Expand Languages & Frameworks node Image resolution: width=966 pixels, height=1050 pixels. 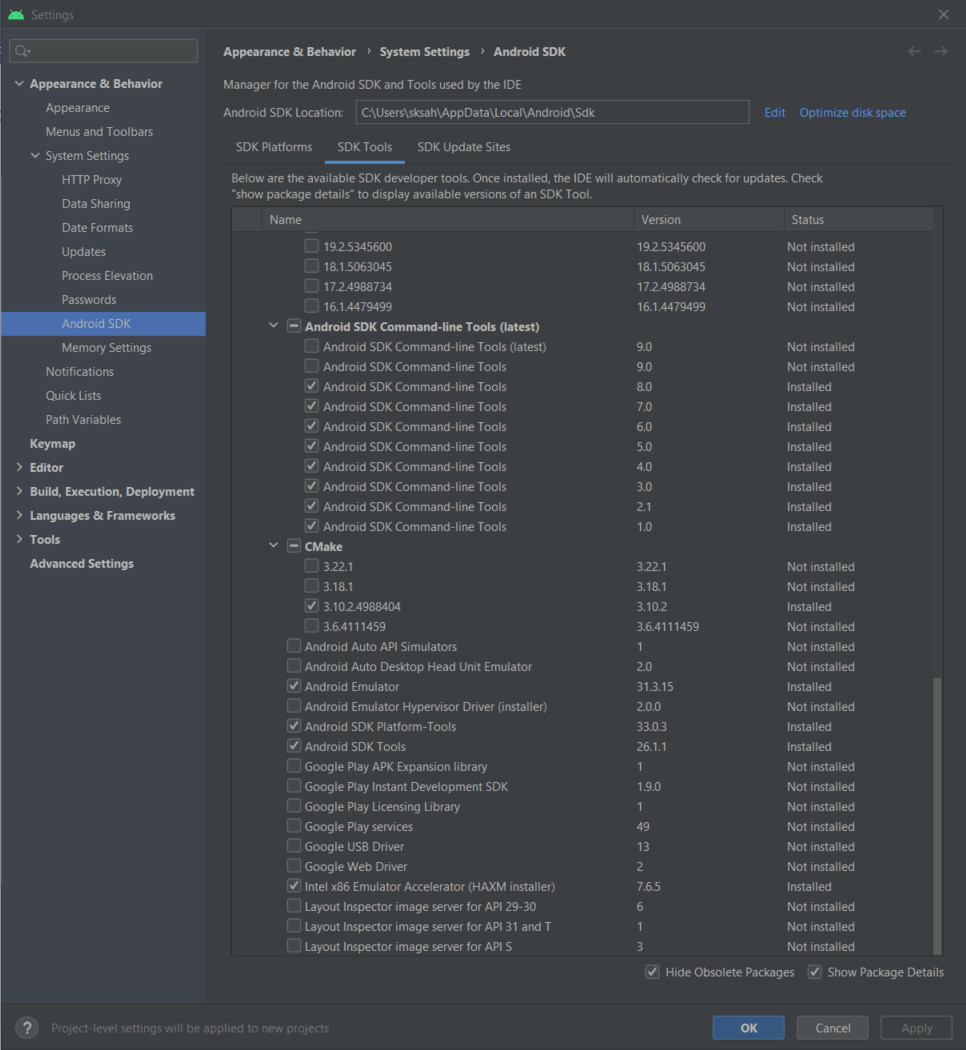click(19, 515)
